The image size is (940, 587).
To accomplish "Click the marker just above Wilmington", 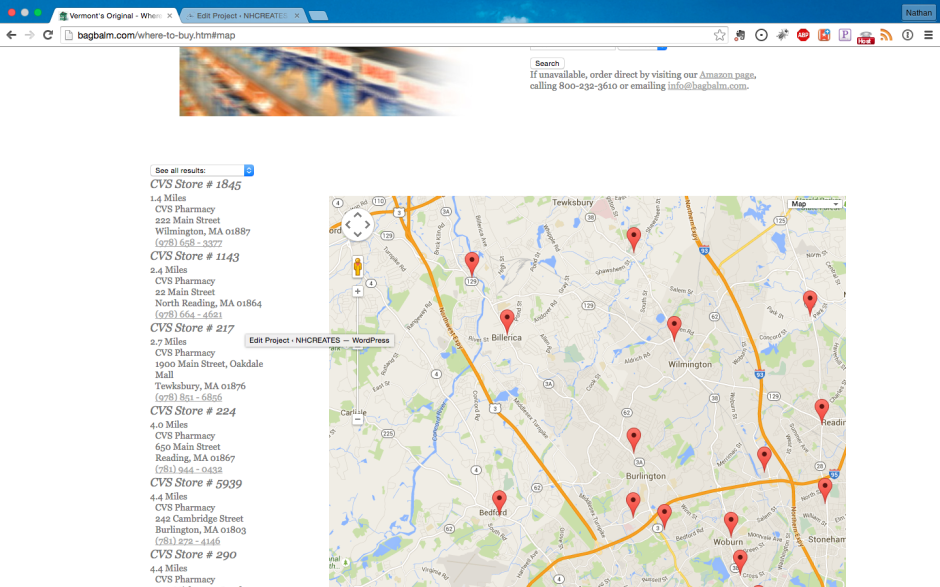I will [x=674, y=329].
